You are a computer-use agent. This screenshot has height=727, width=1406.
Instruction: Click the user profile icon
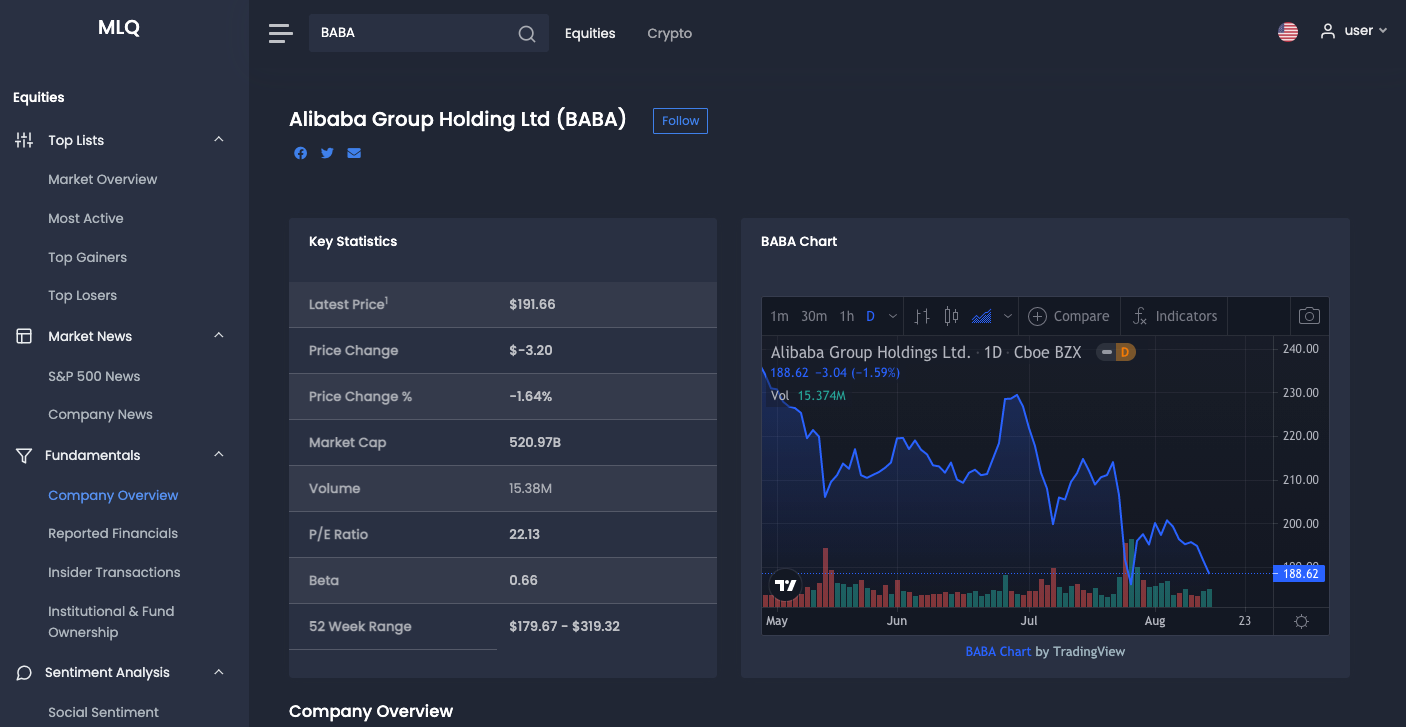1328,31
